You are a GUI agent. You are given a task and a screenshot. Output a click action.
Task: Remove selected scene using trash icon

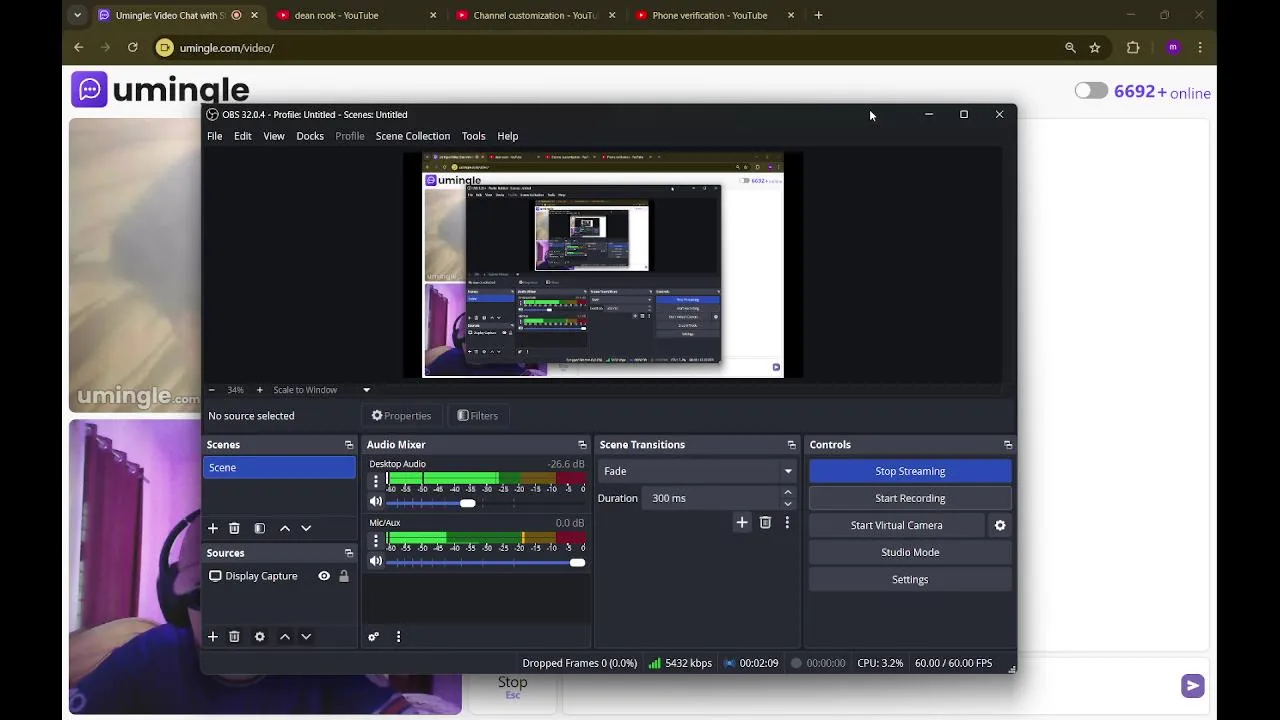pyautogui.click(x=234, y=528)
